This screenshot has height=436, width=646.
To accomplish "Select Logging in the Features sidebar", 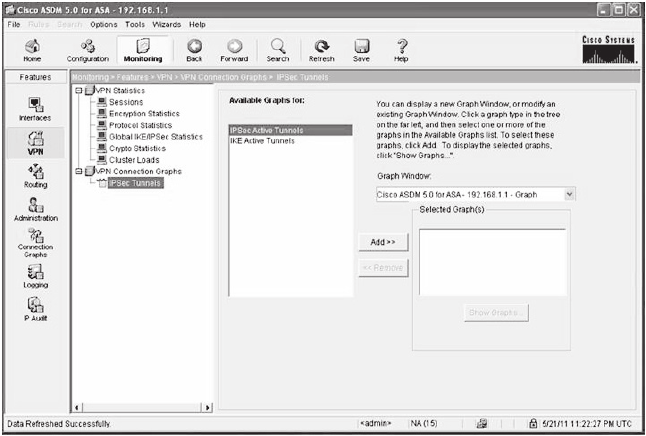I will 35,276.
